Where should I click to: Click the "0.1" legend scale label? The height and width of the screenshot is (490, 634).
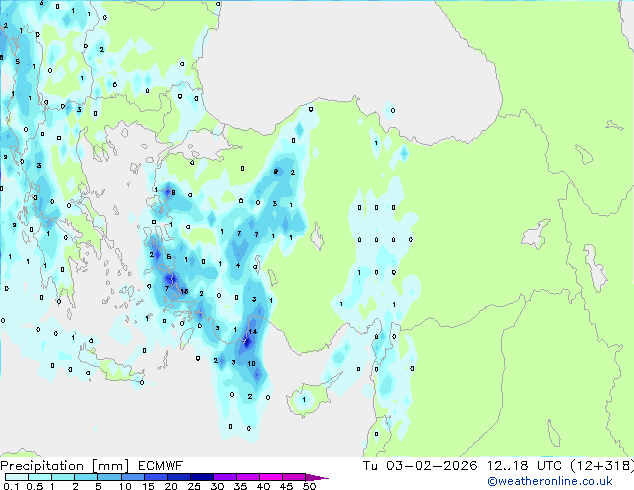point(11,486)
